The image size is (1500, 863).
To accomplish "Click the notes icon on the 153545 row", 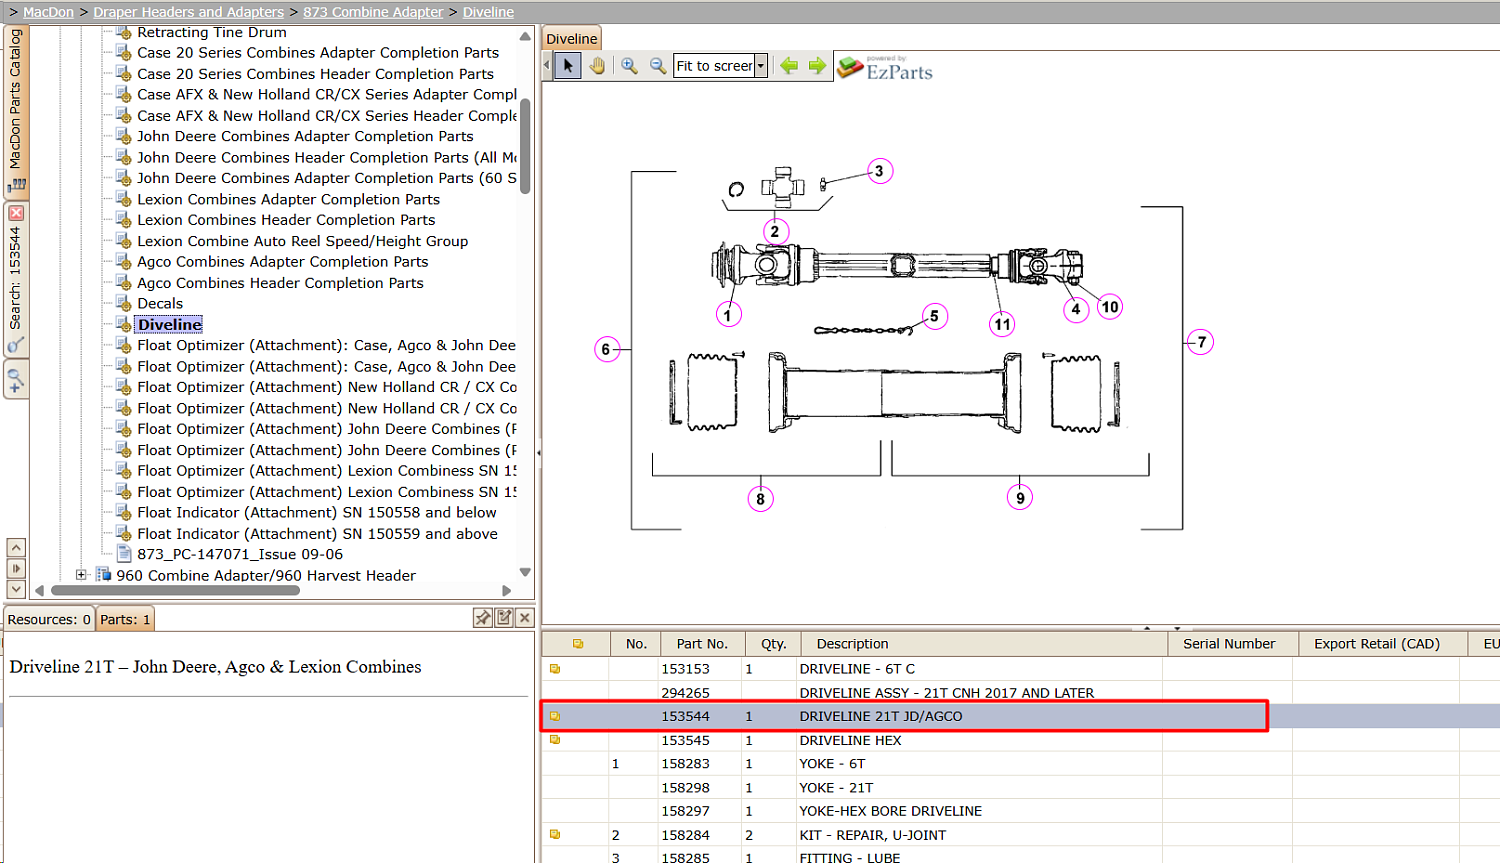I will 555,740.
